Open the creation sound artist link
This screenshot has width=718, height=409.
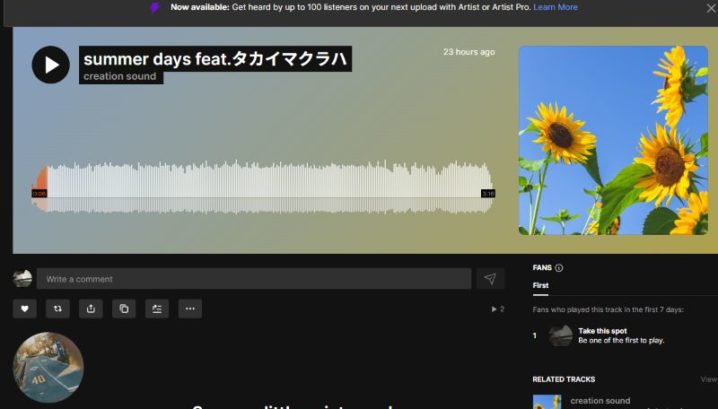click(120, 76)
